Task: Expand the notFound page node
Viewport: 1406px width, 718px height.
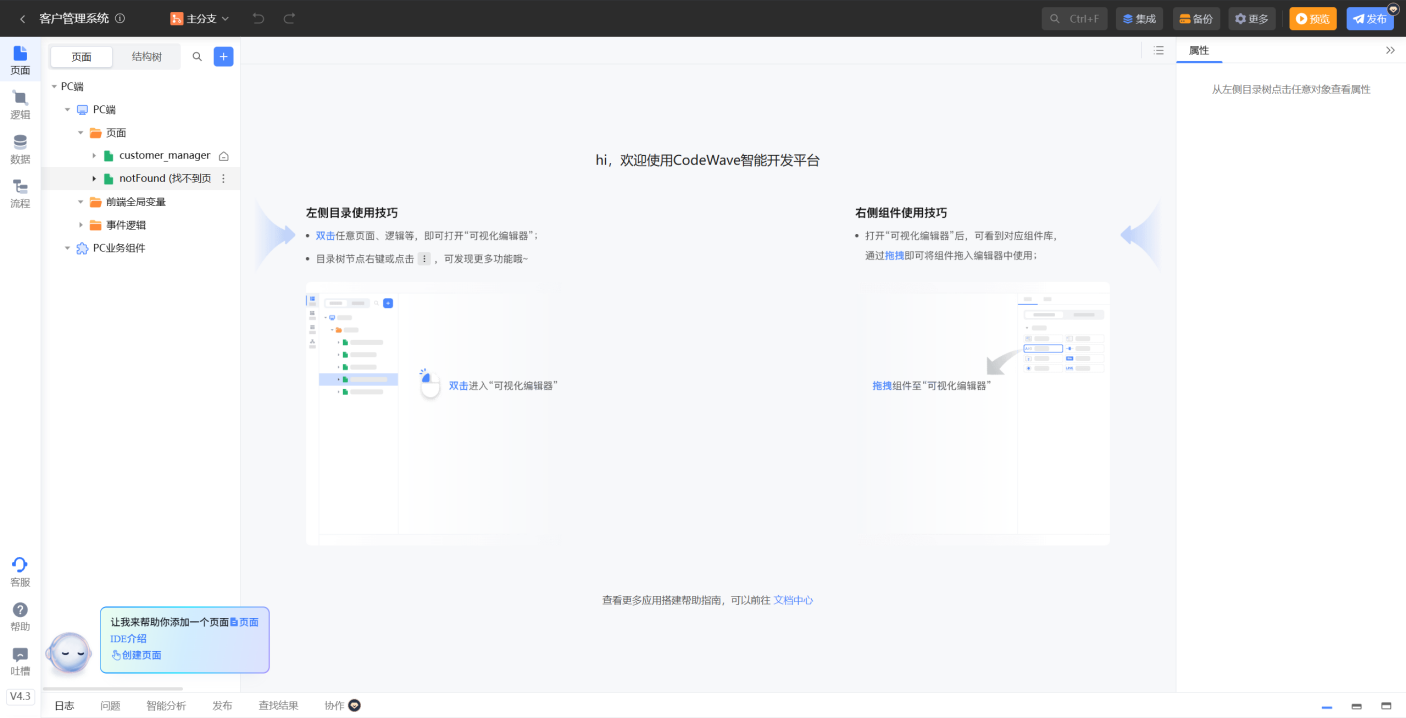Action: click(x=95, y=178)
